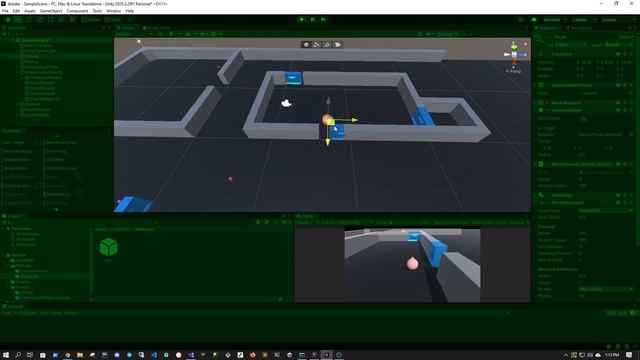The width and height of the screenshot is (640, 360).
Task: Toggle the Mesh Renderer enabled checkbox
Action: (x=547, y=103)
